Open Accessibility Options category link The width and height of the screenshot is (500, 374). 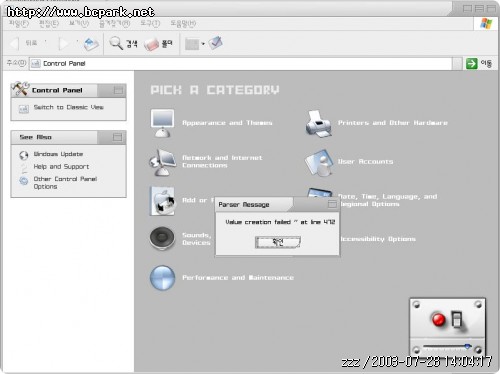[378, 239]
